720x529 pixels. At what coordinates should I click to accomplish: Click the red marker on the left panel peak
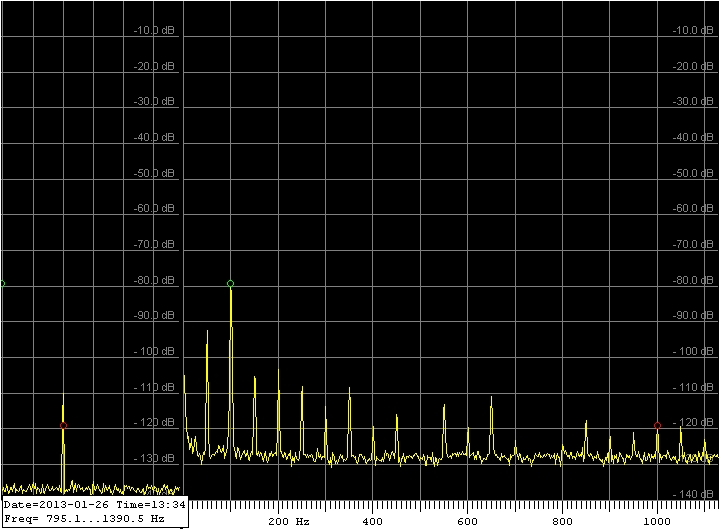click(x=63, y=426)
